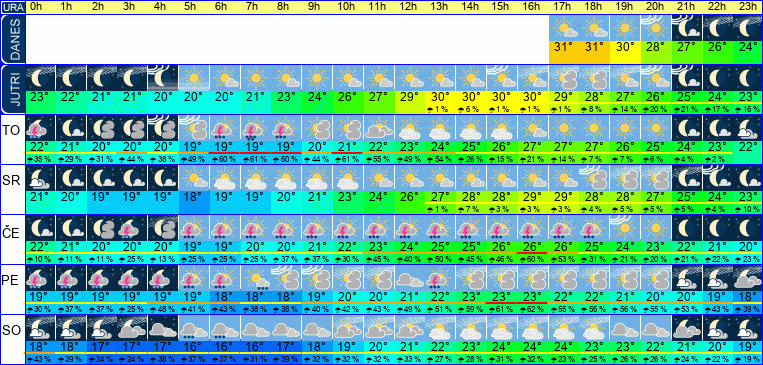Select the rain cloud icon for SO at 5h
This screenshot has width=763, height=365.
click(195, 328)
